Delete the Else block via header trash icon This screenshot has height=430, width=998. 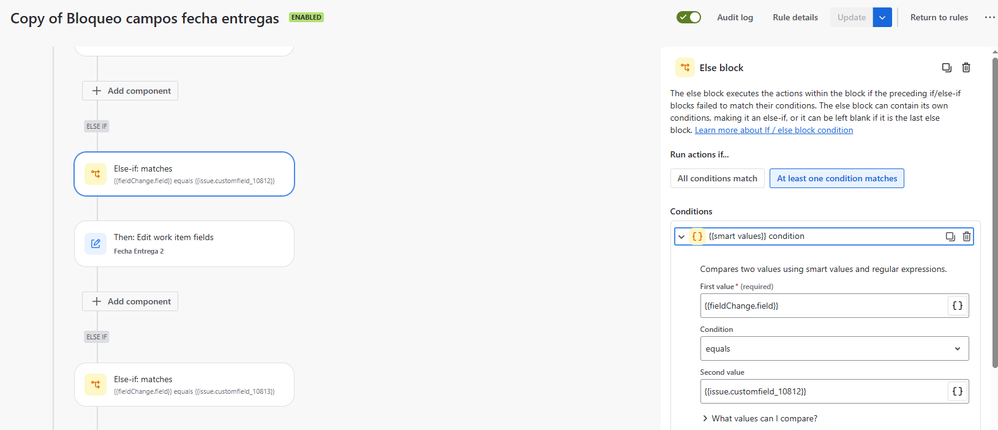click(966, 67)
